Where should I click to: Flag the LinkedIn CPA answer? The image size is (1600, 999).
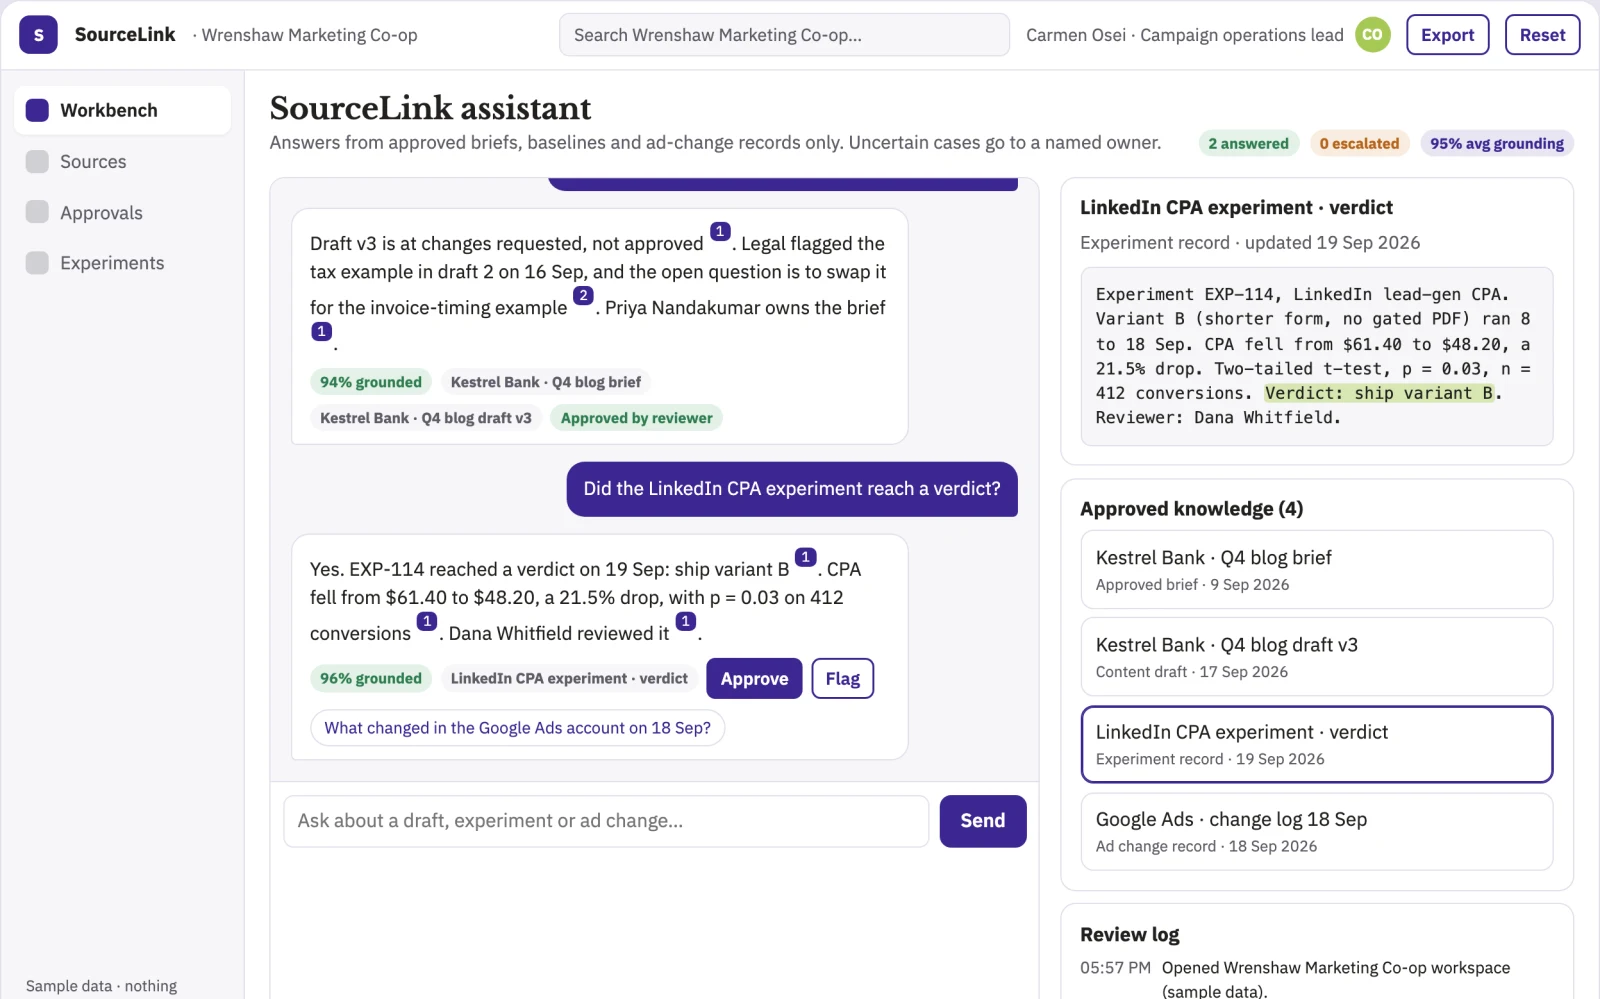(x=842, y=679)
